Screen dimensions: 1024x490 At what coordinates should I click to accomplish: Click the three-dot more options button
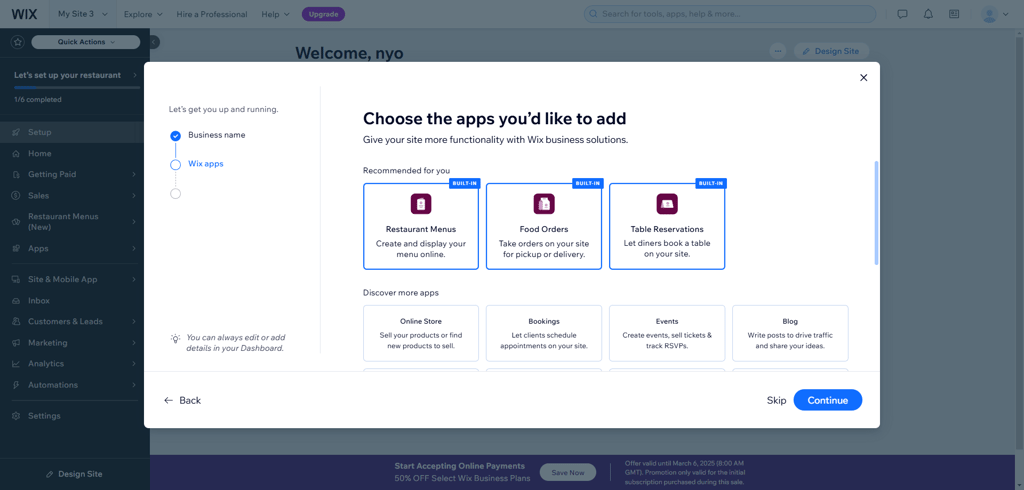pyautogui.click(x=777, y=51)
